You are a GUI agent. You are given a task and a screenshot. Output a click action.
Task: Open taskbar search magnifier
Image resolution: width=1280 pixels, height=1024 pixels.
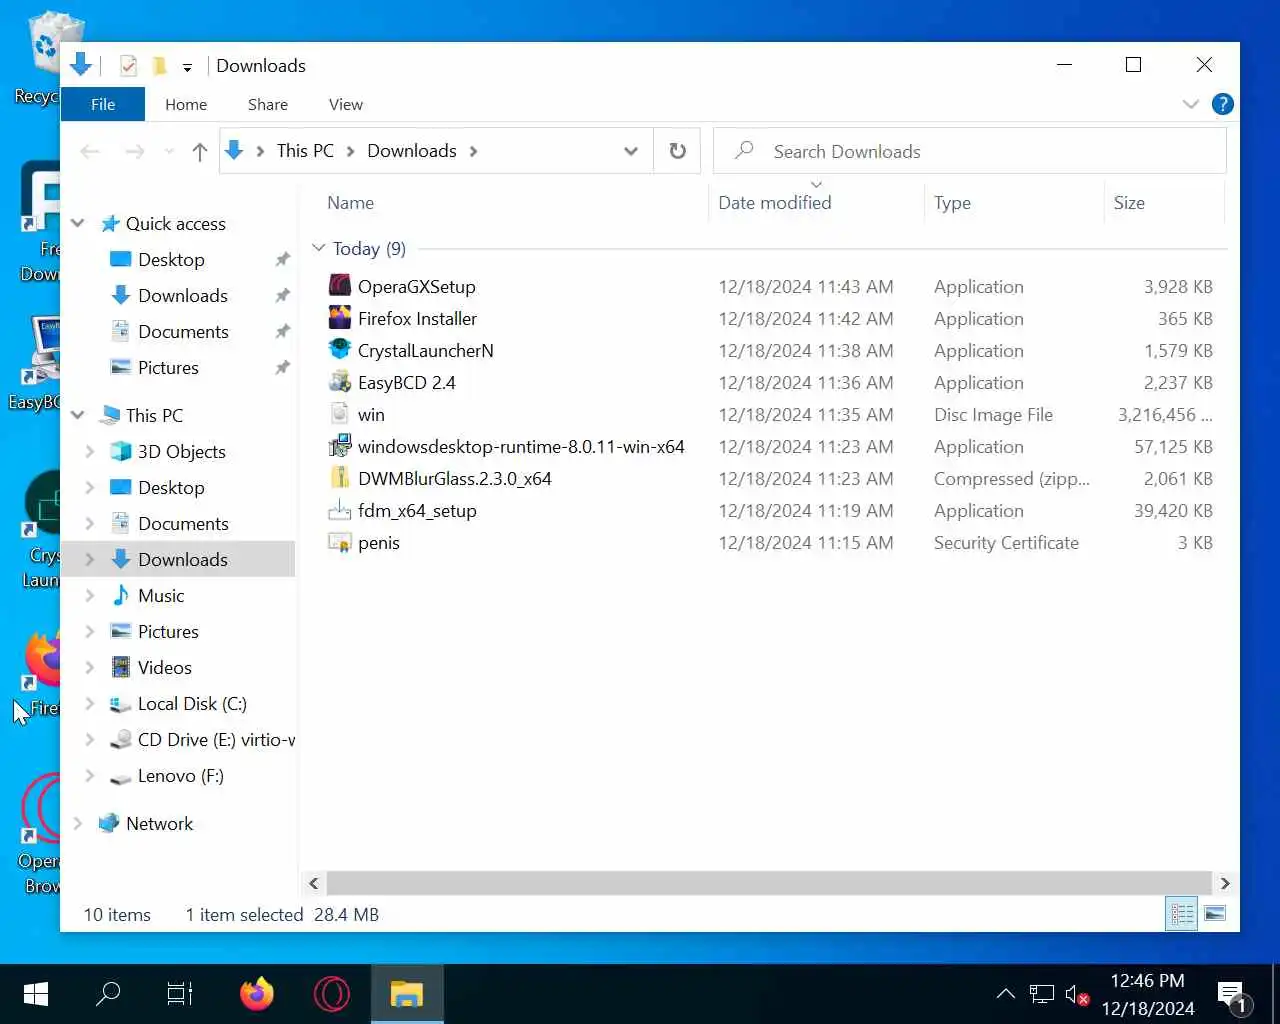[x=108, y=994]
